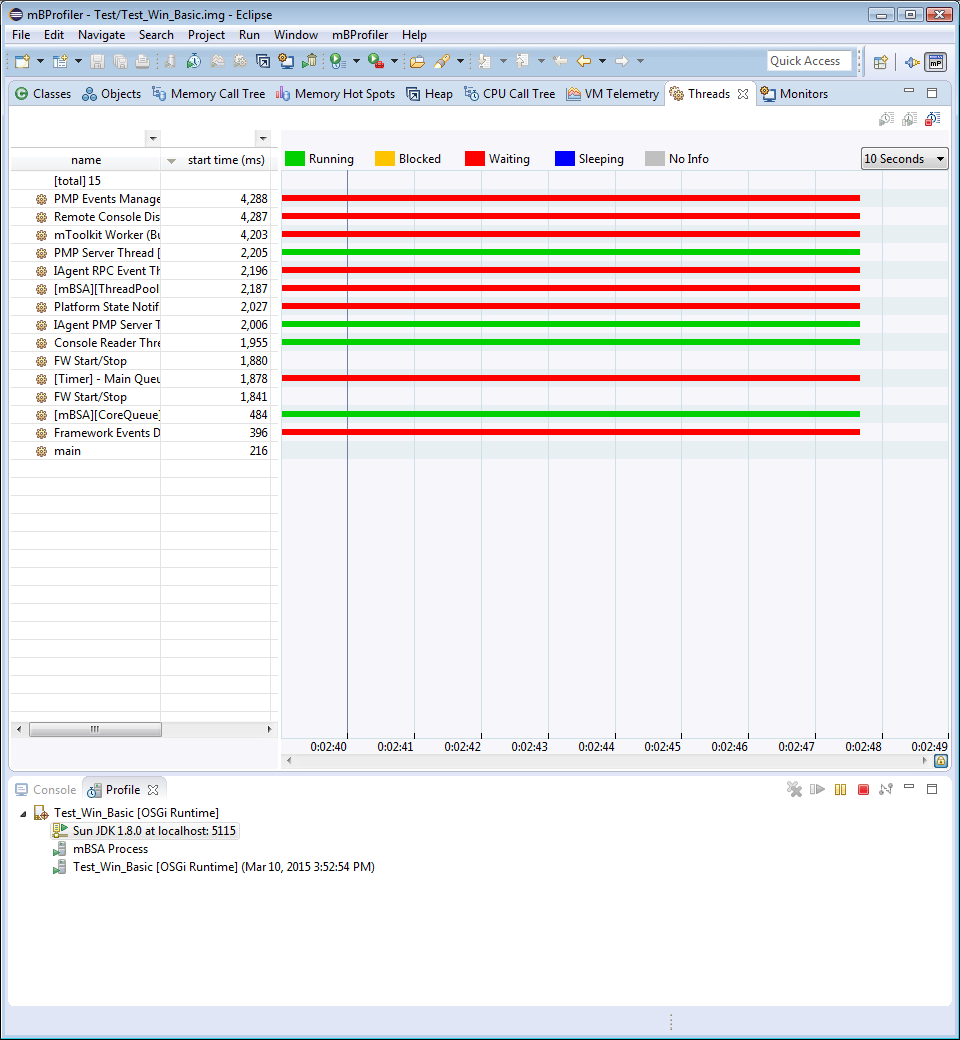Click the mBProfiler perspective icon
Viewport: 960px width, 1040px height.
tap(935, 62)
